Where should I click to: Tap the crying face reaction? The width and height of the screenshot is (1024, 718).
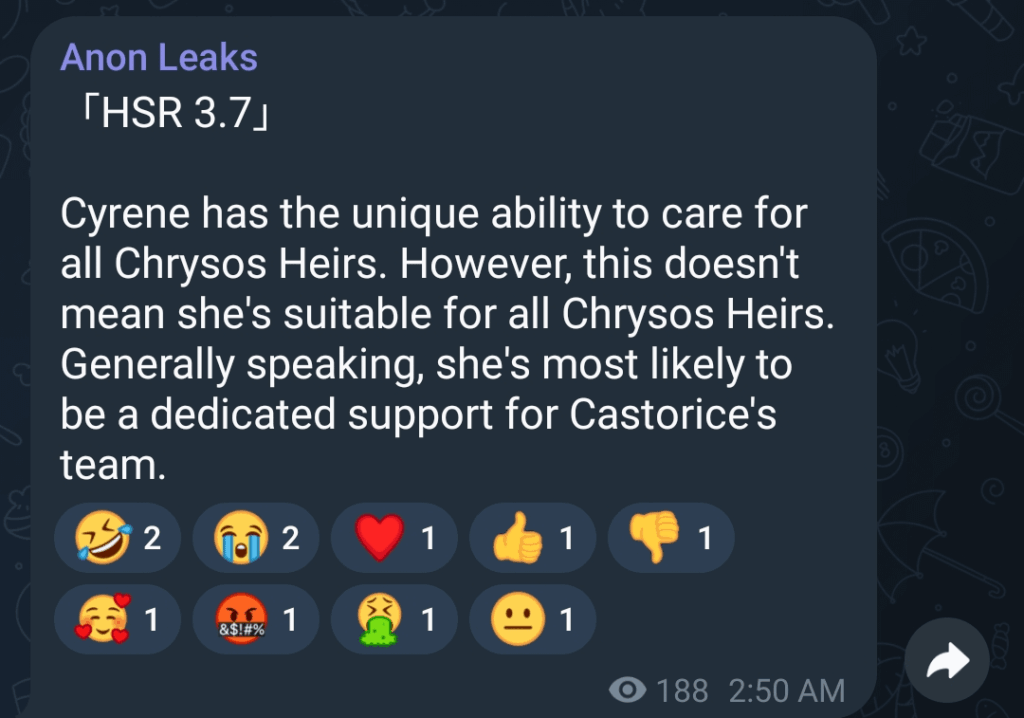pyautogui.click(x=255, y=538)
